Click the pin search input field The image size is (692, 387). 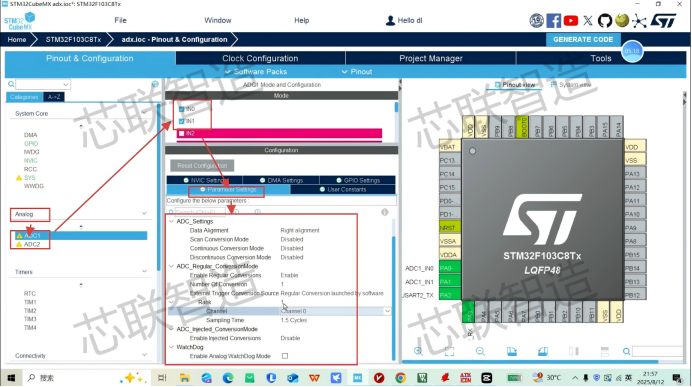click(x=658, y=351)
